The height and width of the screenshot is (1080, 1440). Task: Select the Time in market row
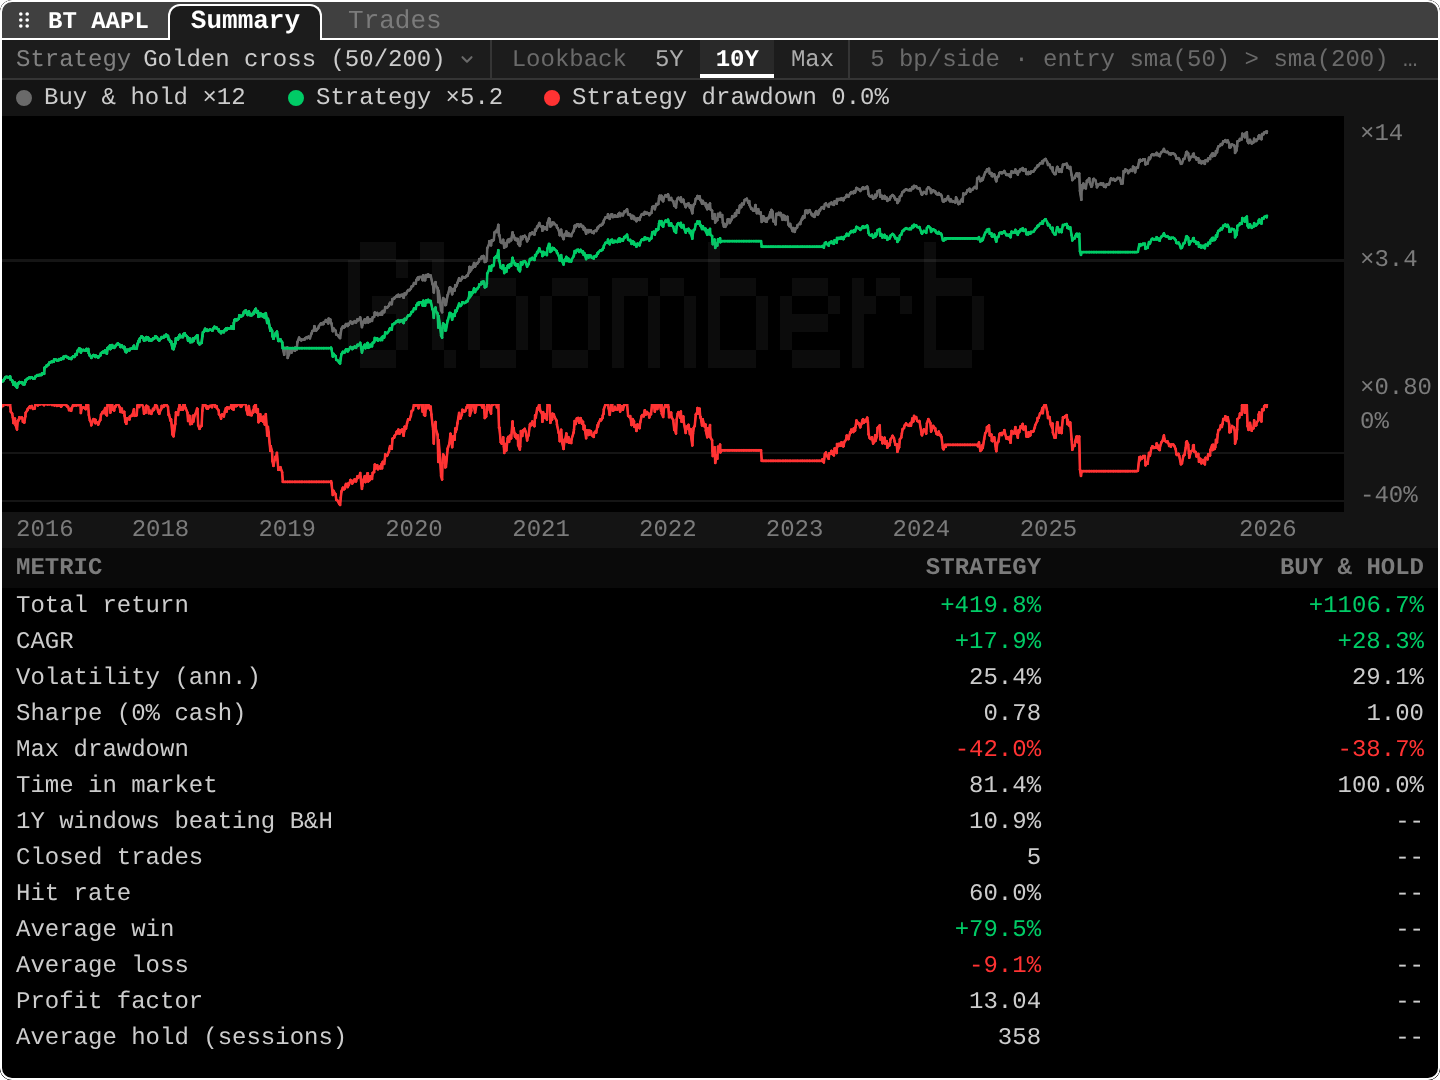[x=720, y=785]
